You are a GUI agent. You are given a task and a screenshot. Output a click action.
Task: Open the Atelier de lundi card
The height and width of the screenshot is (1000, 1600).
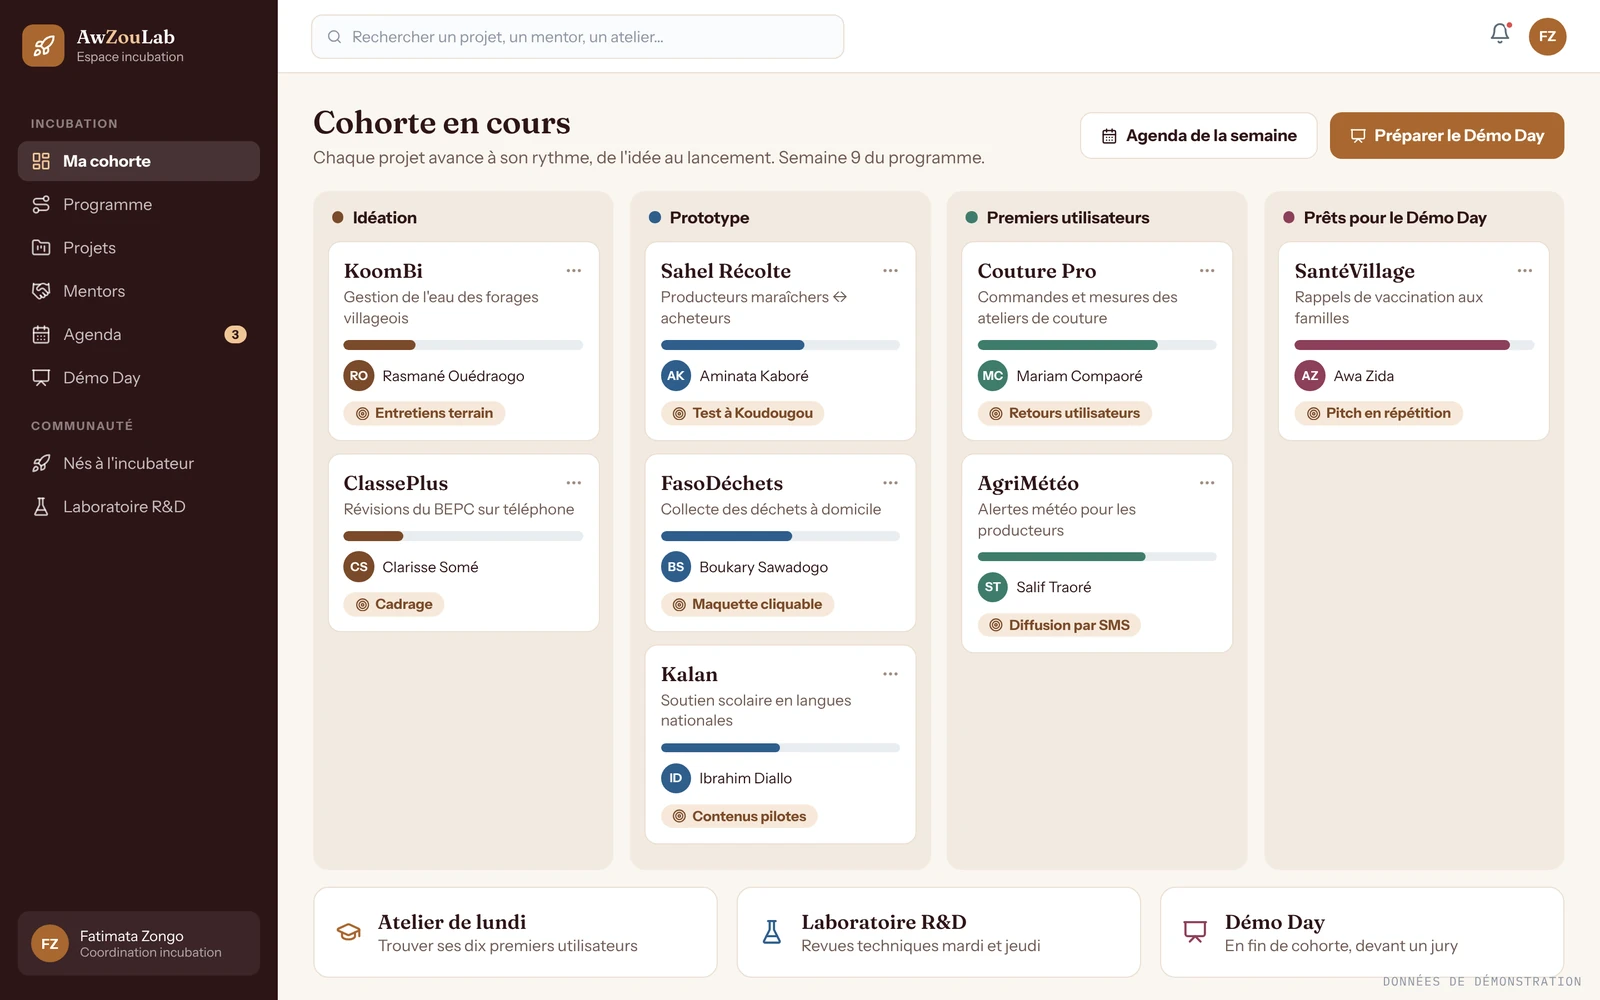pyautogui.click(x=515, y=932)
